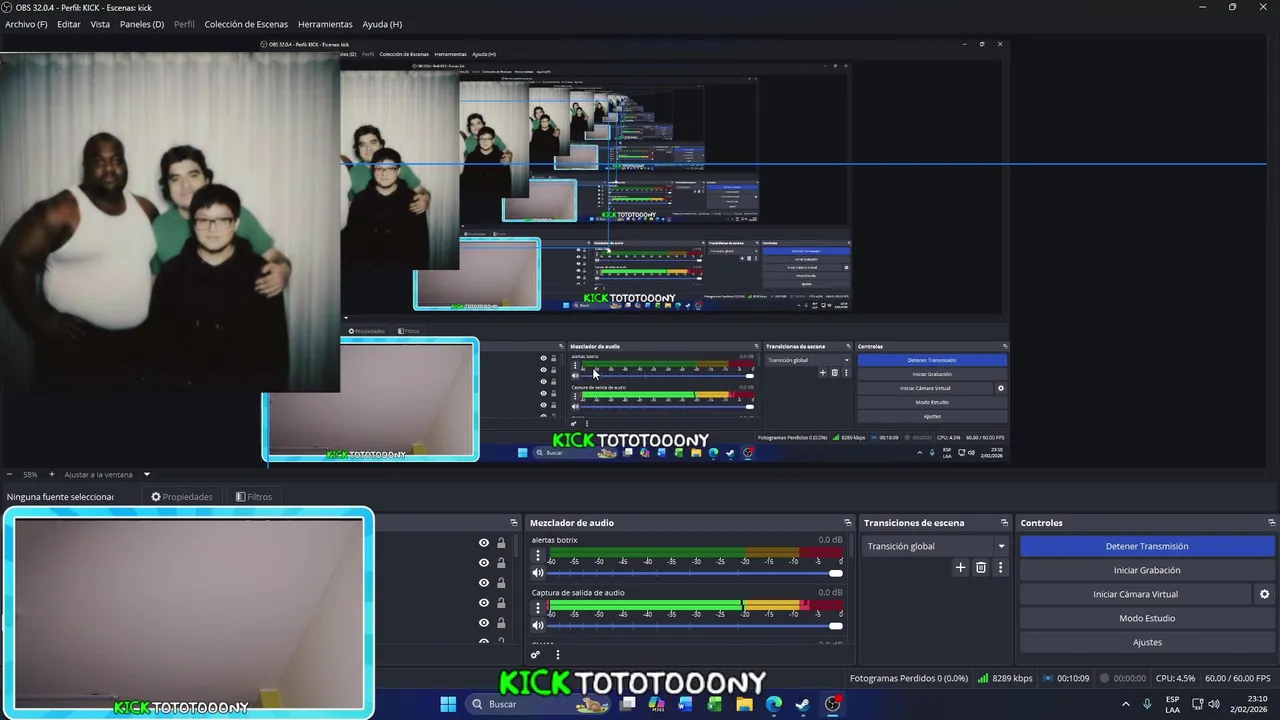Toggle visibility eye of the second source row
The width and height of the screenshot is (1280, 720).
click(x=484, y=563)
